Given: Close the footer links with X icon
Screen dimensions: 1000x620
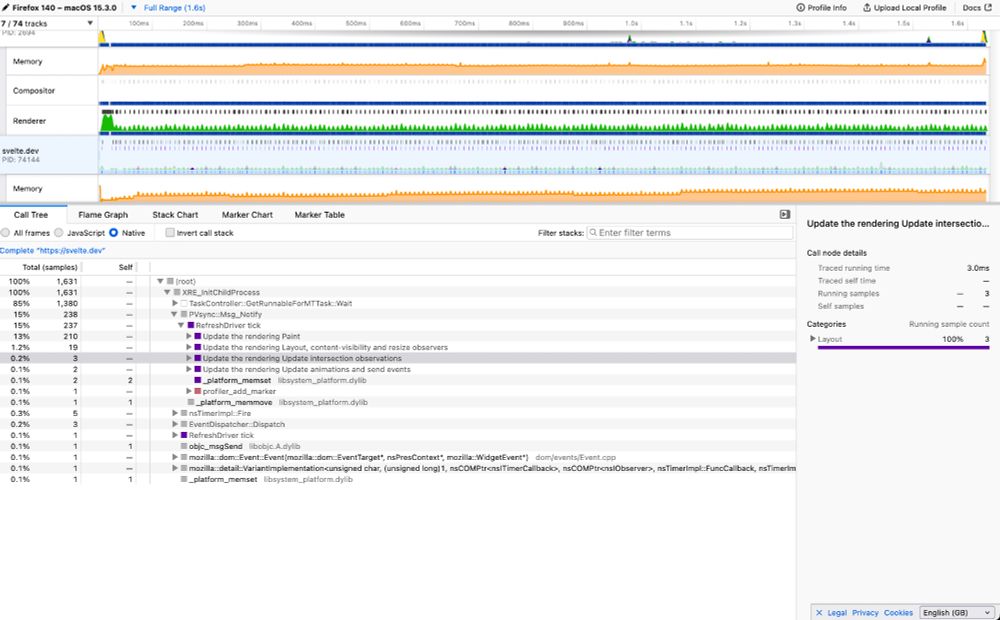Looking at the screenshot, I should (x=820, y=612).
